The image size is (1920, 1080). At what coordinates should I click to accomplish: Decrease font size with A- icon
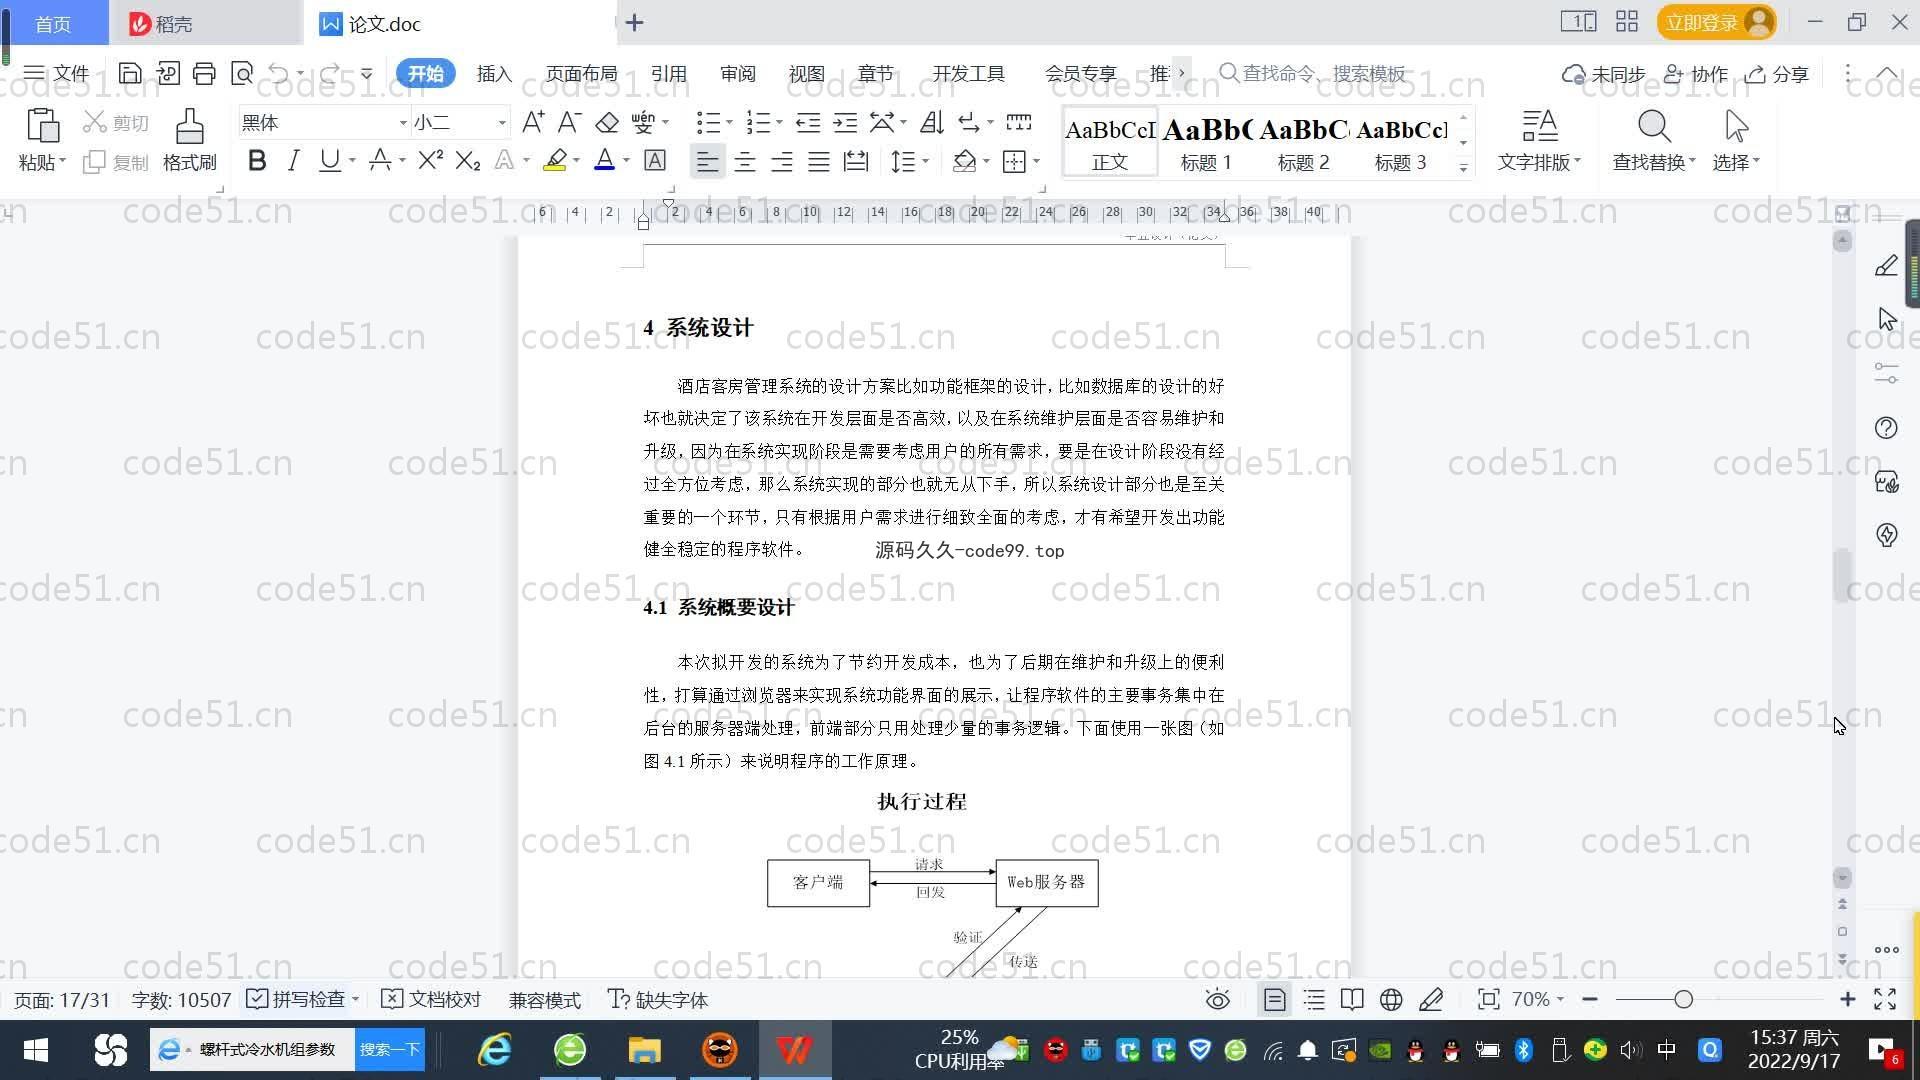569,122
